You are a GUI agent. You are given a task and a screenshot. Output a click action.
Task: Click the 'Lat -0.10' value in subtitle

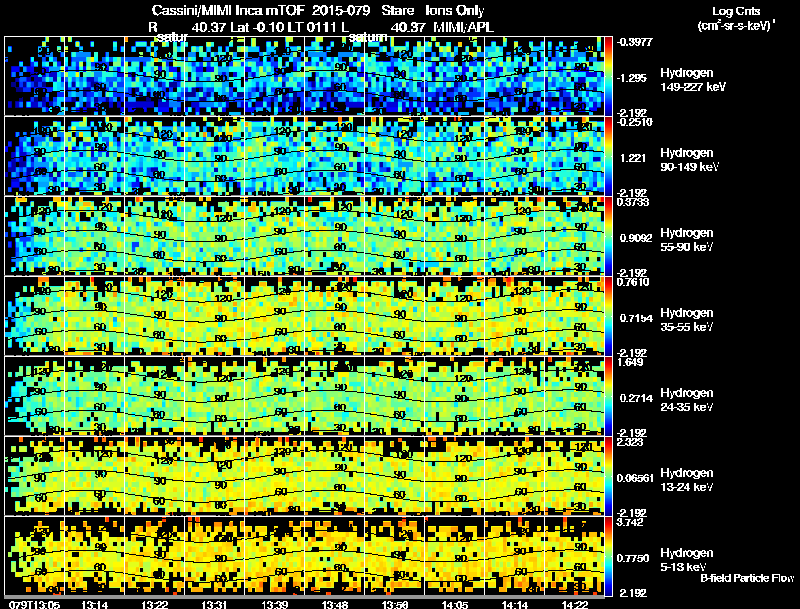tap(258, 27)
